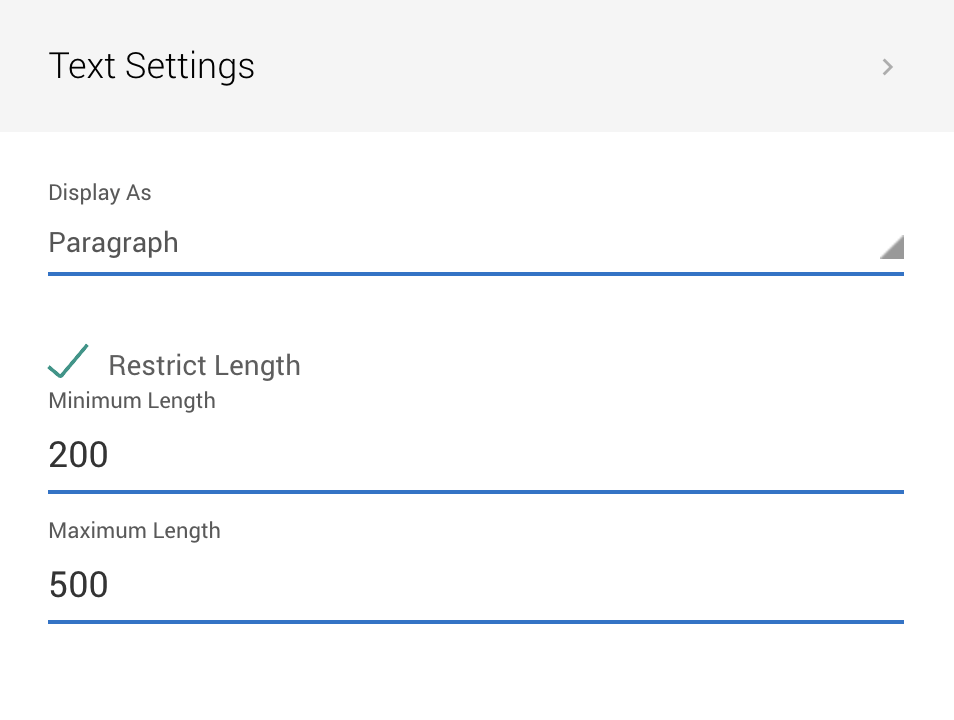
Task: Click the dropdown corner indicator beside Paragraph
Action: (891, 246)
